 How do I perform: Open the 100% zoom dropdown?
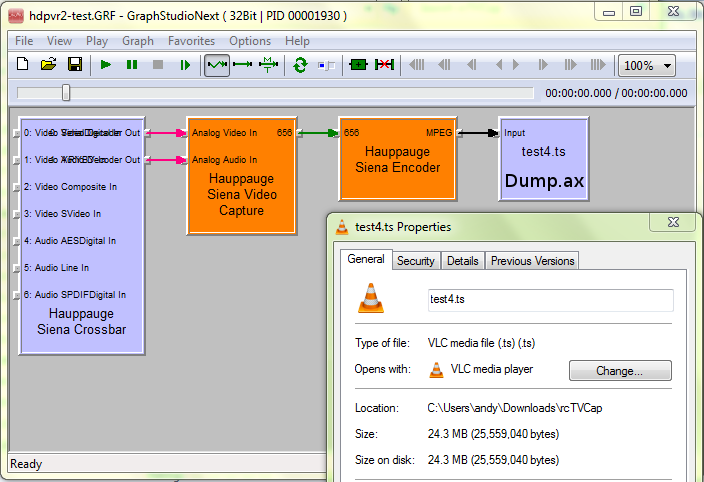pos(647,66)
